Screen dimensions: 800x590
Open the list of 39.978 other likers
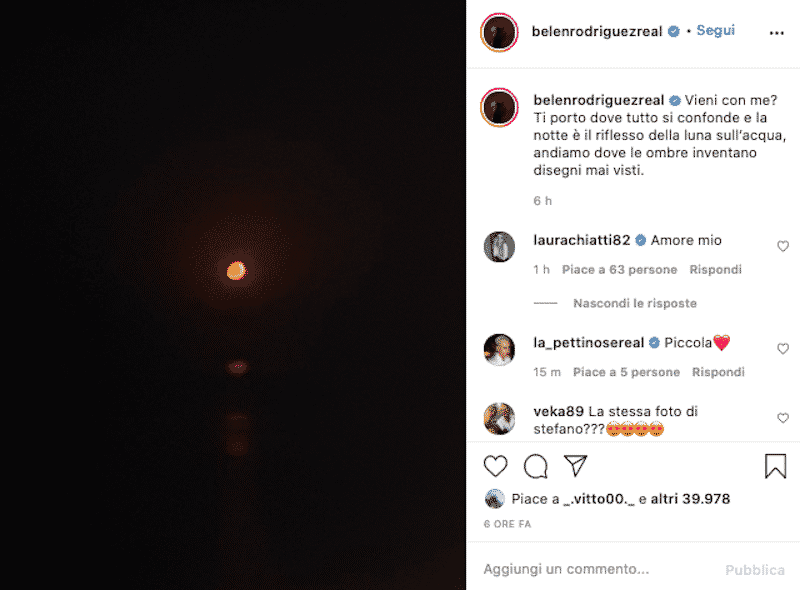coord(690,499)
